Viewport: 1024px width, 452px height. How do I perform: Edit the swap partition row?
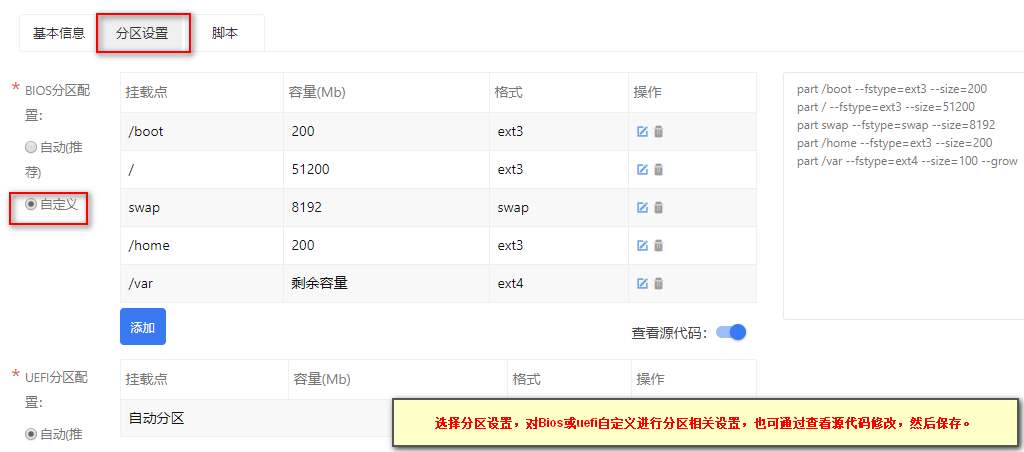click(x=642, y=207)
